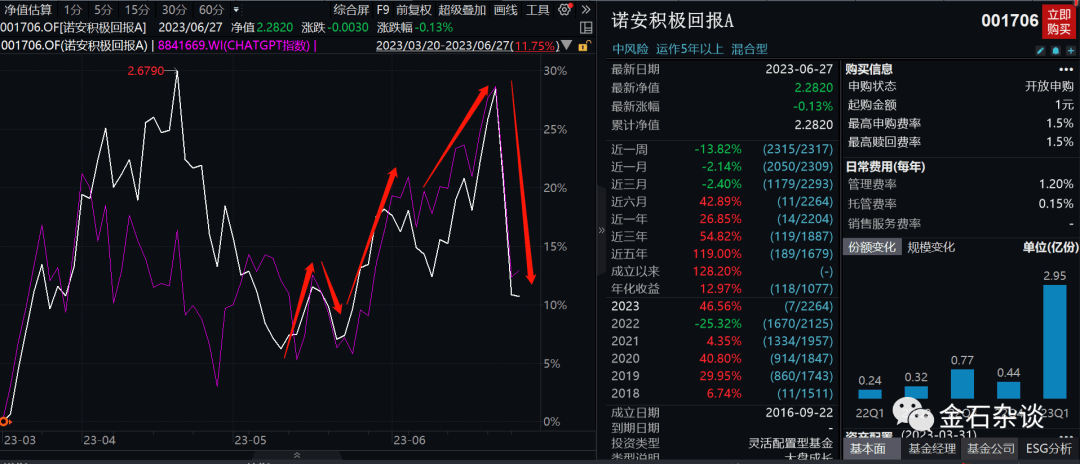Open the date range dropdown triangle
Image resolution: width=1080 pixels, height=464 pixels.
(567, 46)
